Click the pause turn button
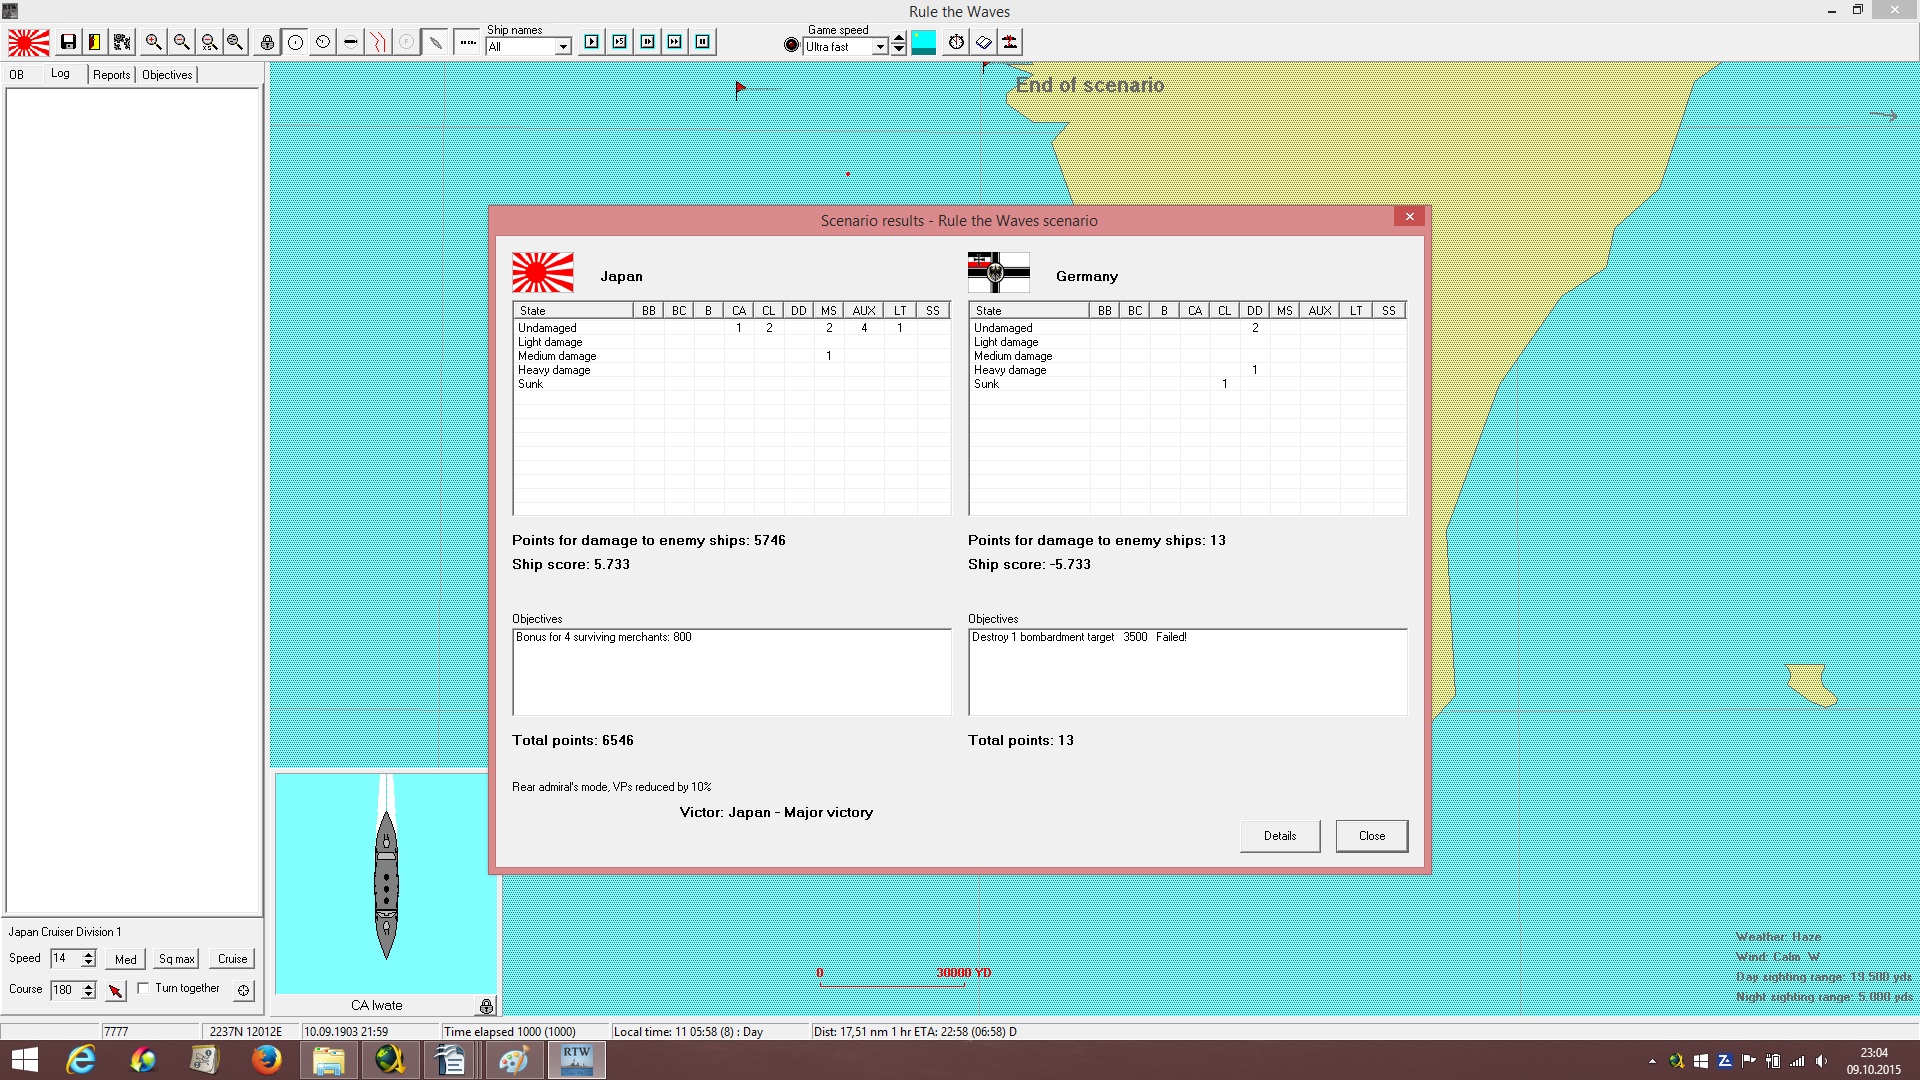 pos(702,42)
